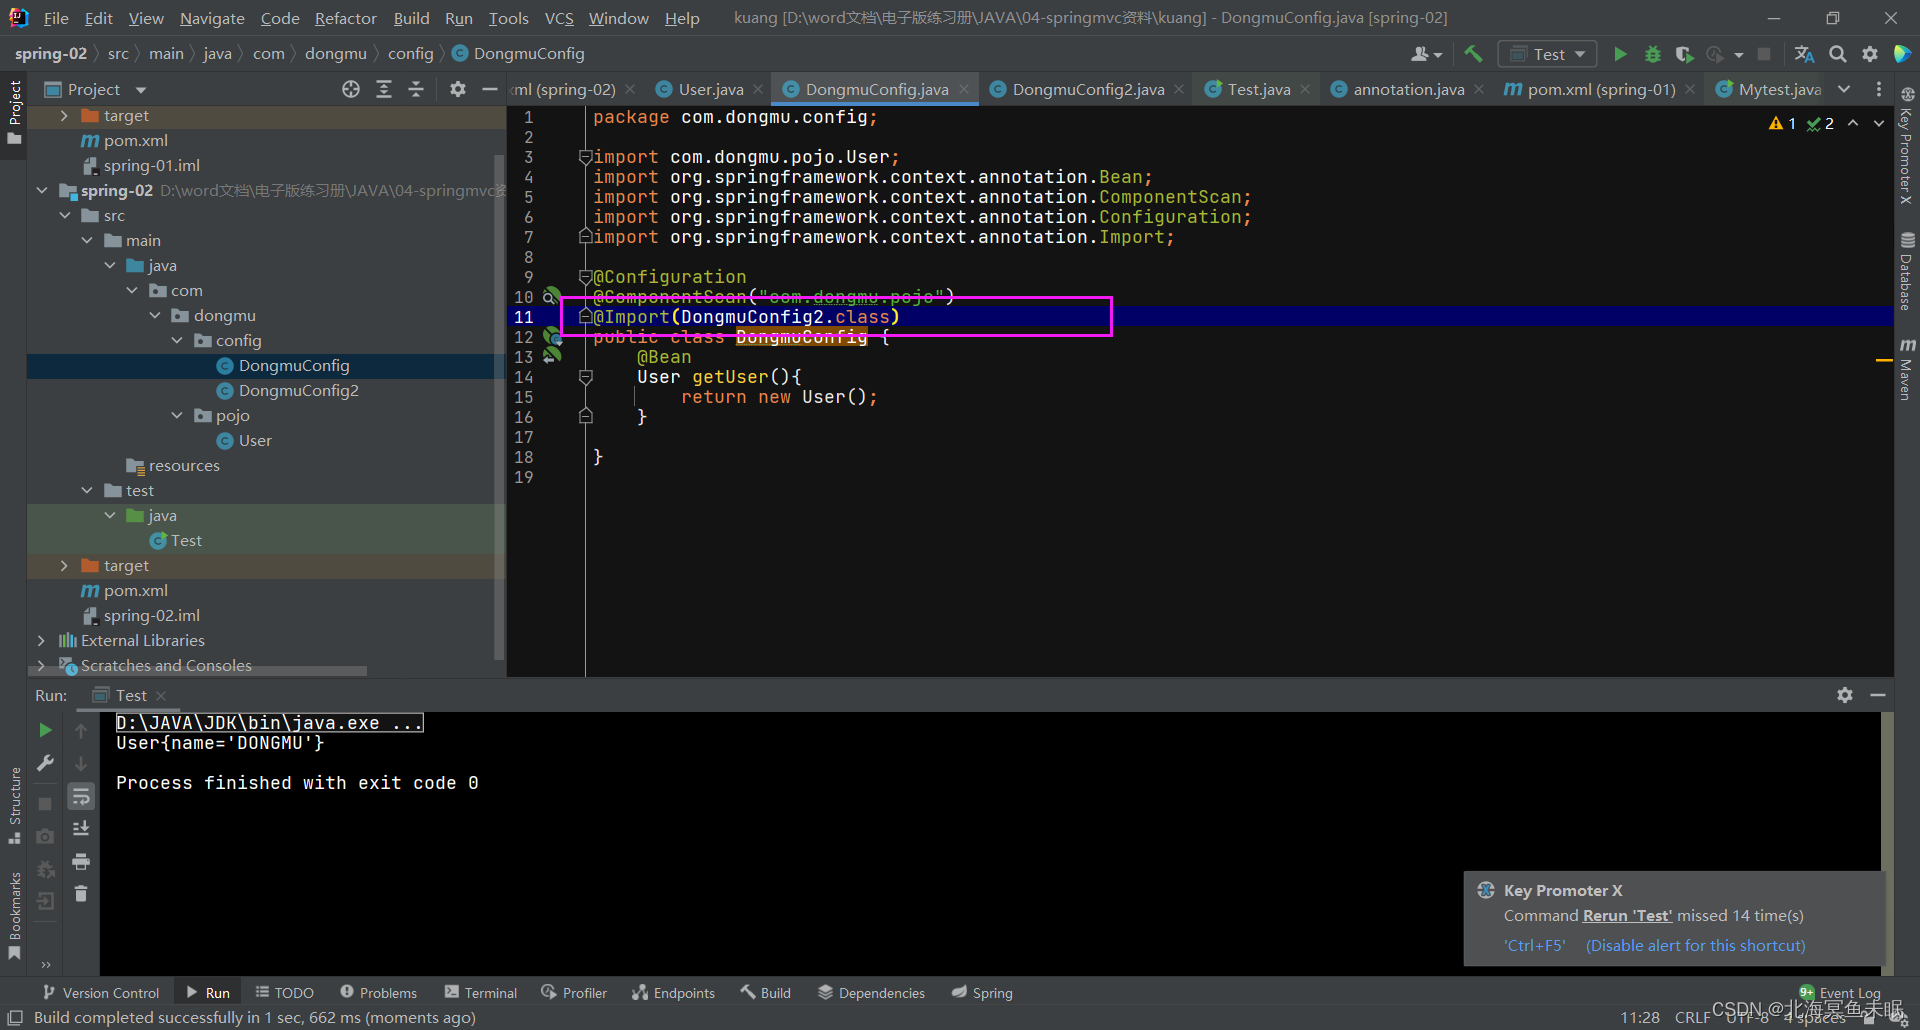Open the Endpoints tool window
This screenshot has width=1920, height=1030.
coord(673,992)
